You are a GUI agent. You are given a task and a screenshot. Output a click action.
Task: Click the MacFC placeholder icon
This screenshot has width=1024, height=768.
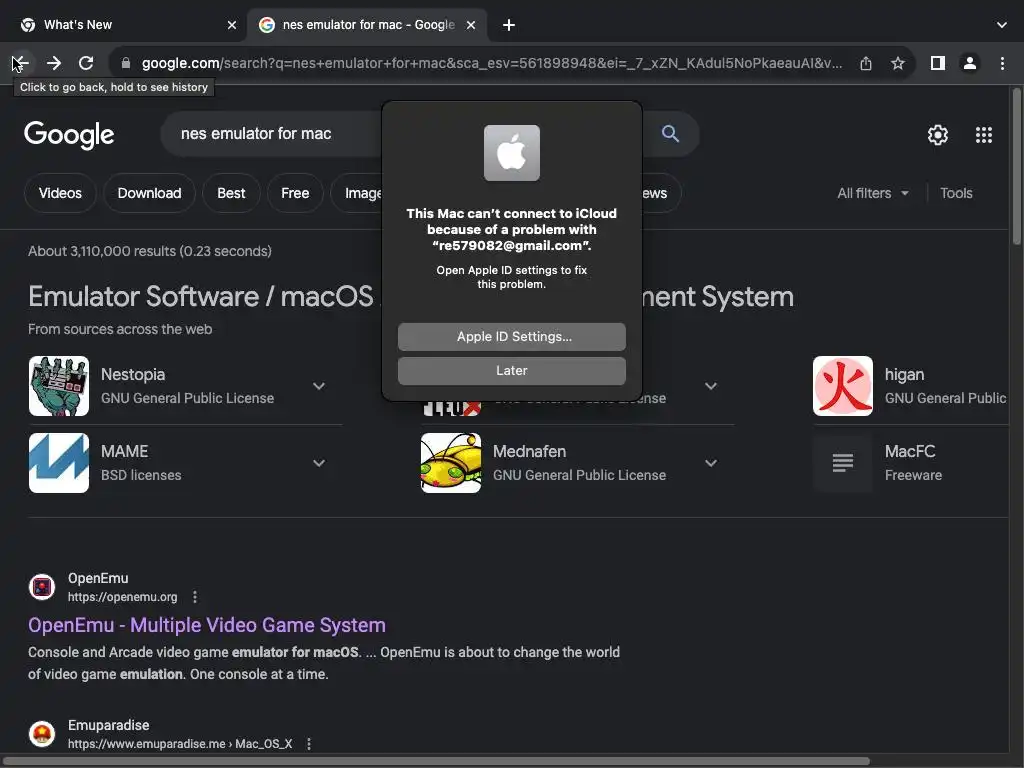[842, 463]
